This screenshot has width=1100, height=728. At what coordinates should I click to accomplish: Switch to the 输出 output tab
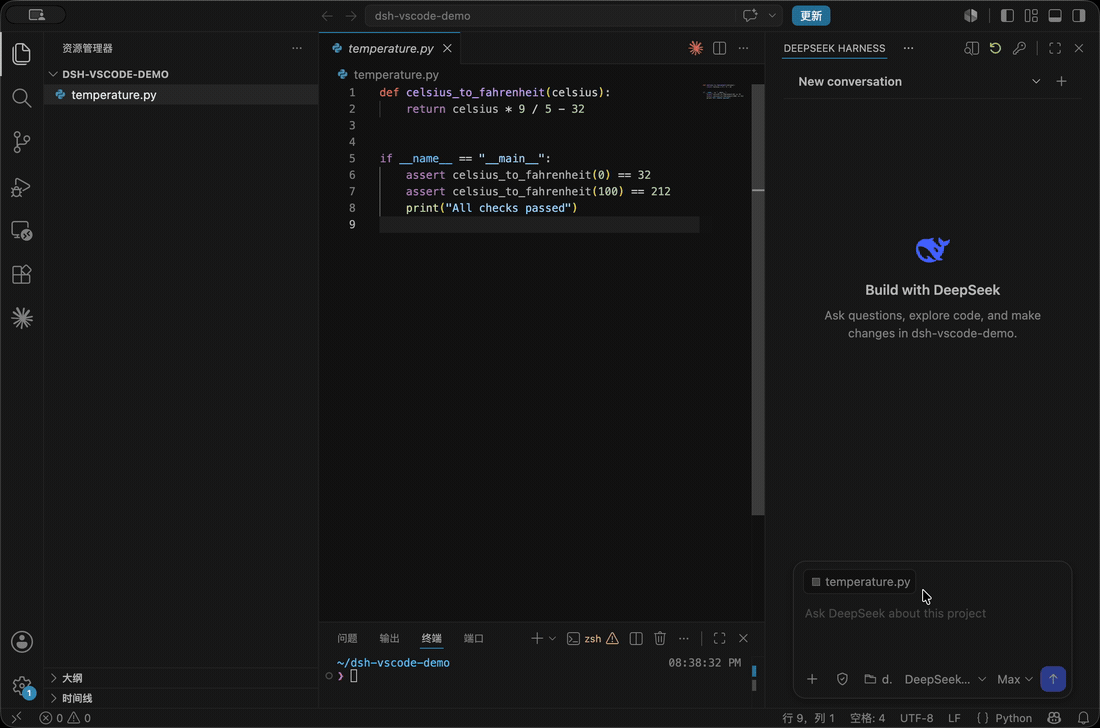click(x=389, y=638)
